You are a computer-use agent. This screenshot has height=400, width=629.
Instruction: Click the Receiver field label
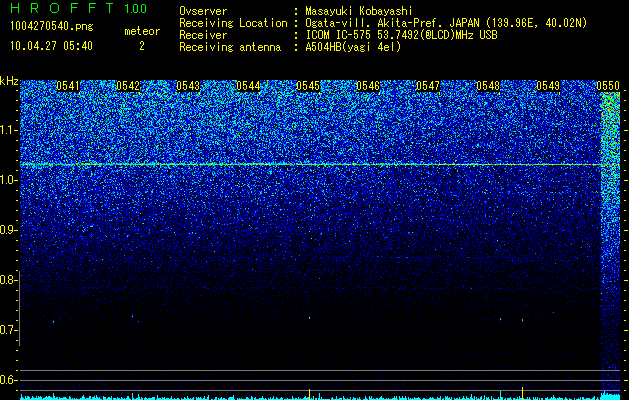click(203, 35)
